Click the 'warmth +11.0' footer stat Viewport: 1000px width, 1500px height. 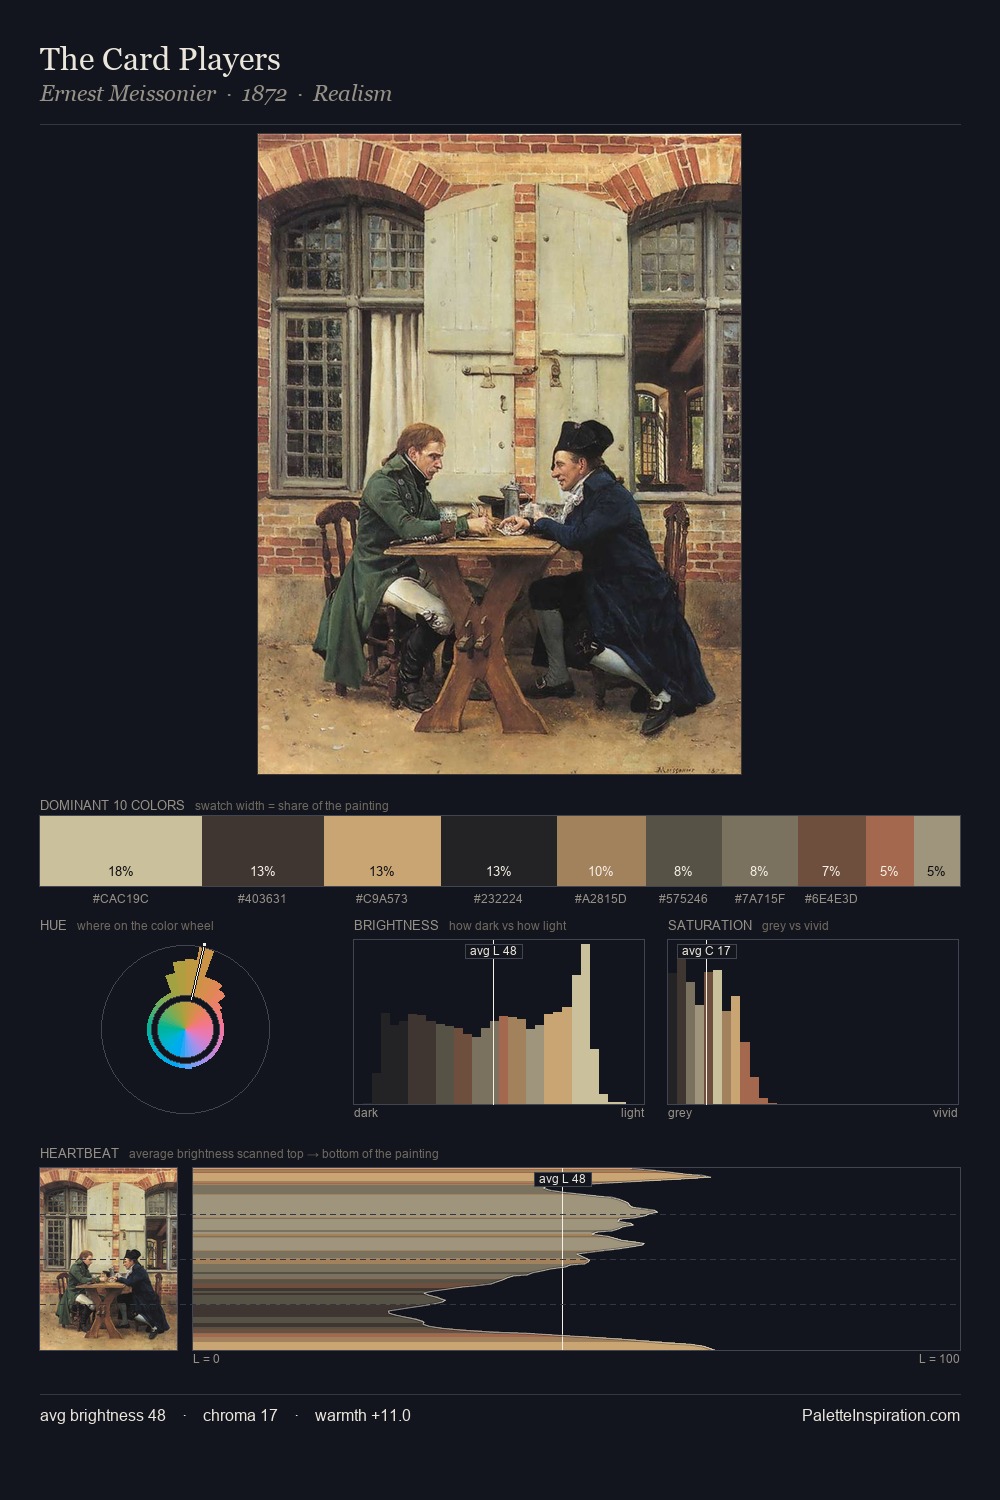363,1415
